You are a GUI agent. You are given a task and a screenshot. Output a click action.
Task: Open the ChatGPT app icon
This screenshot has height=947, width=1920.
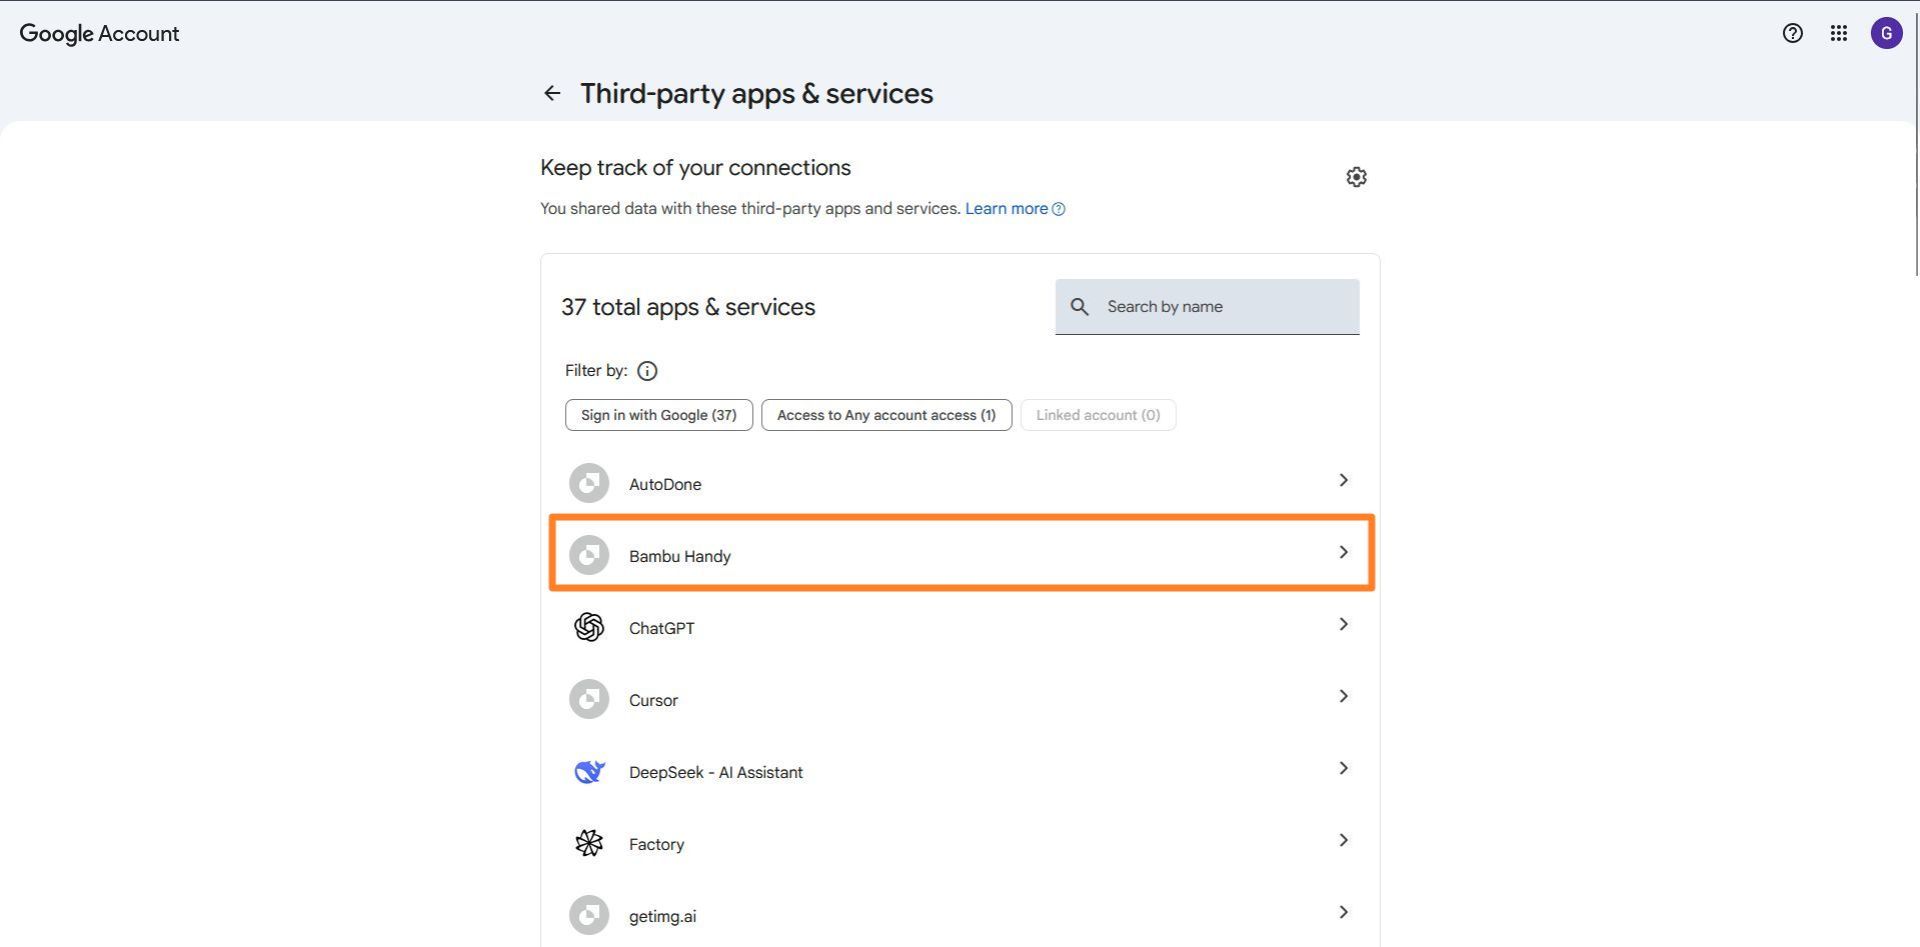click(x=589, y=626)
